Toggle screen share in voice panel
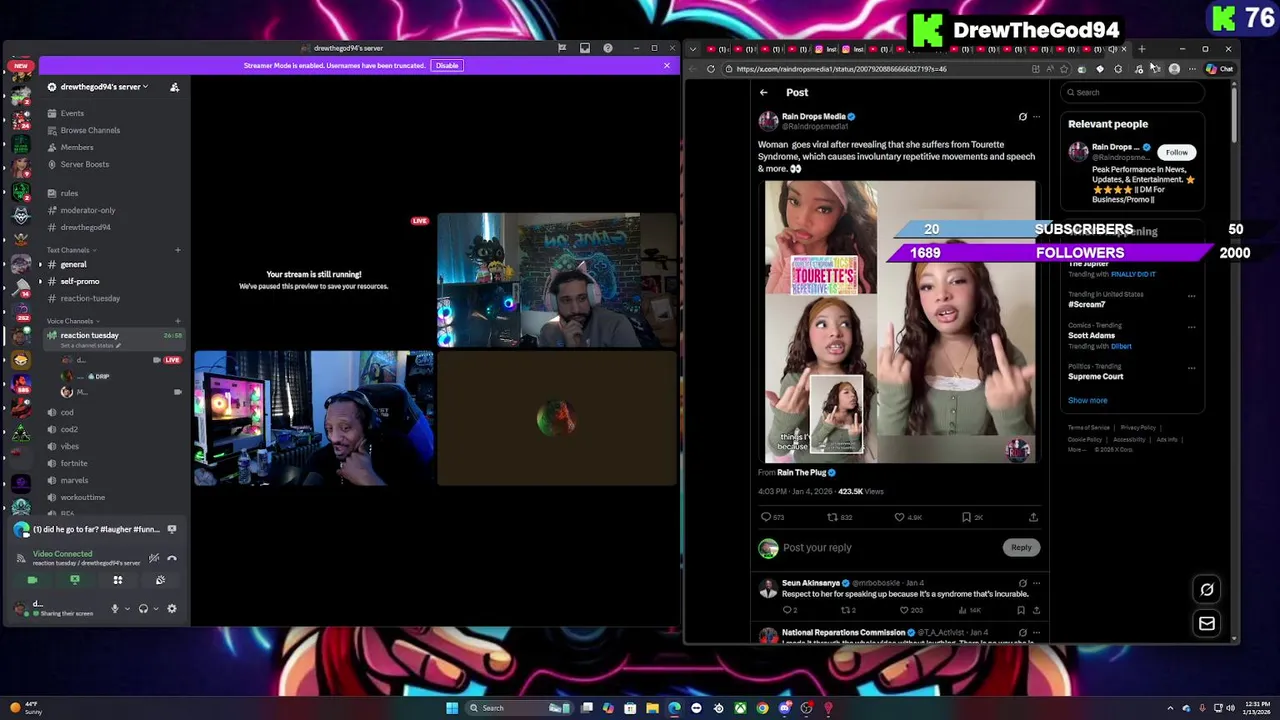This screenshot has width=1280, height=720. 75,580
